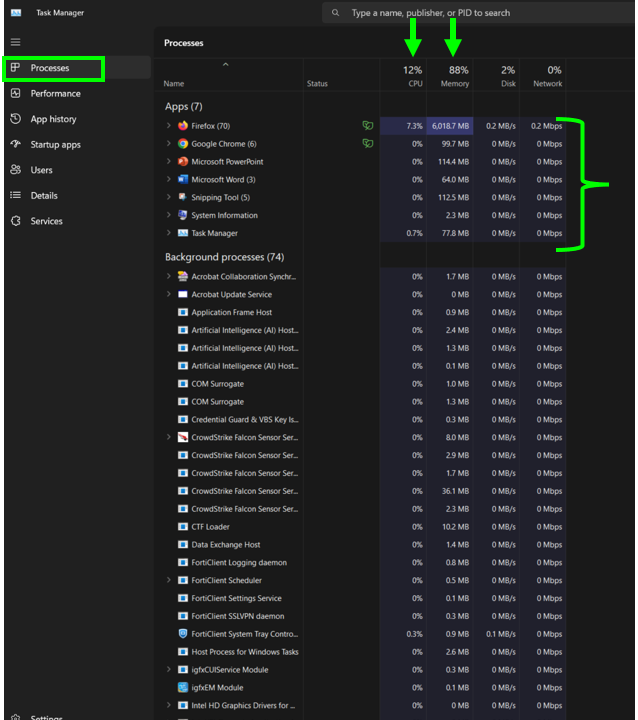Sort processes by Memory column

455,77
